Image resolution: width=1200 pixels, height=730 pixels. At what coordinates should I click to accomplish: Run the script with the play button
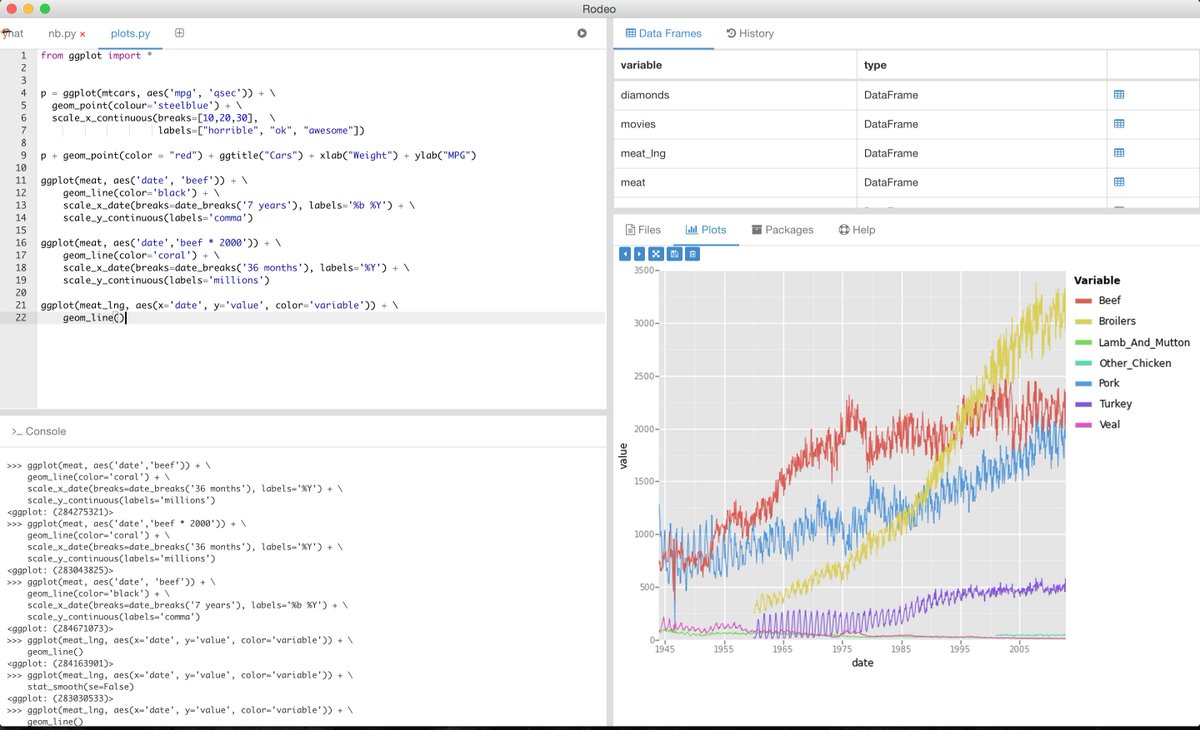coord(581,32)
